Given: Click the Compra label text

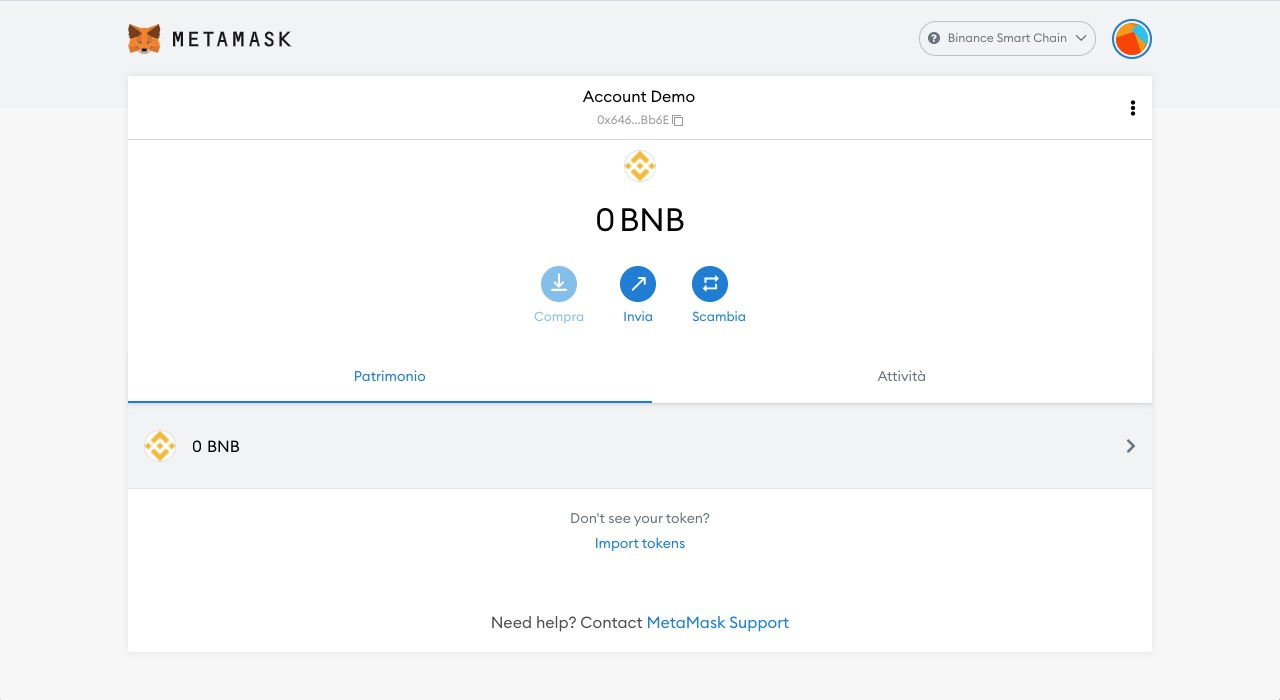Looking at the screenshot, I should (559, 317).
